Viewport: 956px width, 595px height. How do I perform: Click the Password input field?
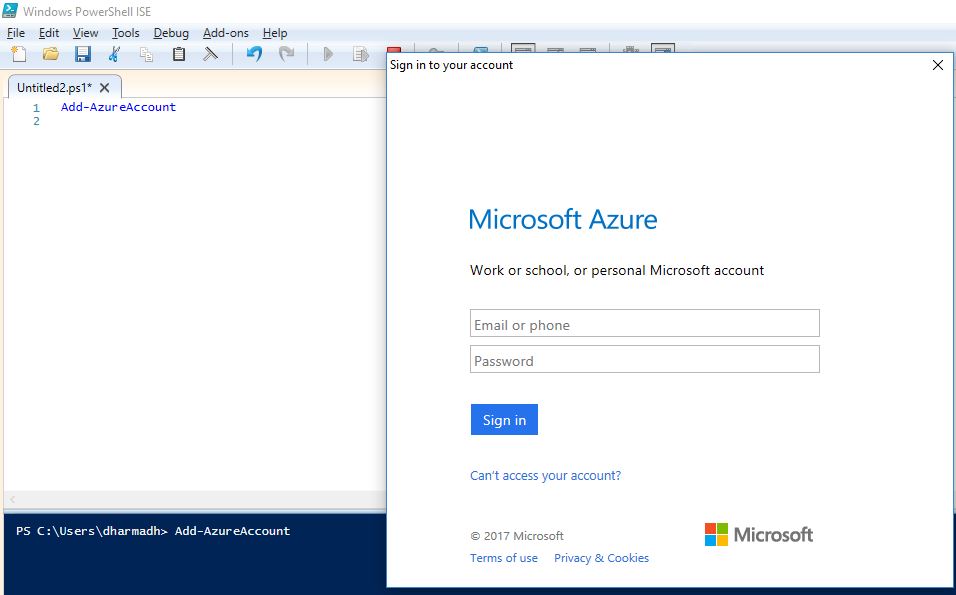644,360
